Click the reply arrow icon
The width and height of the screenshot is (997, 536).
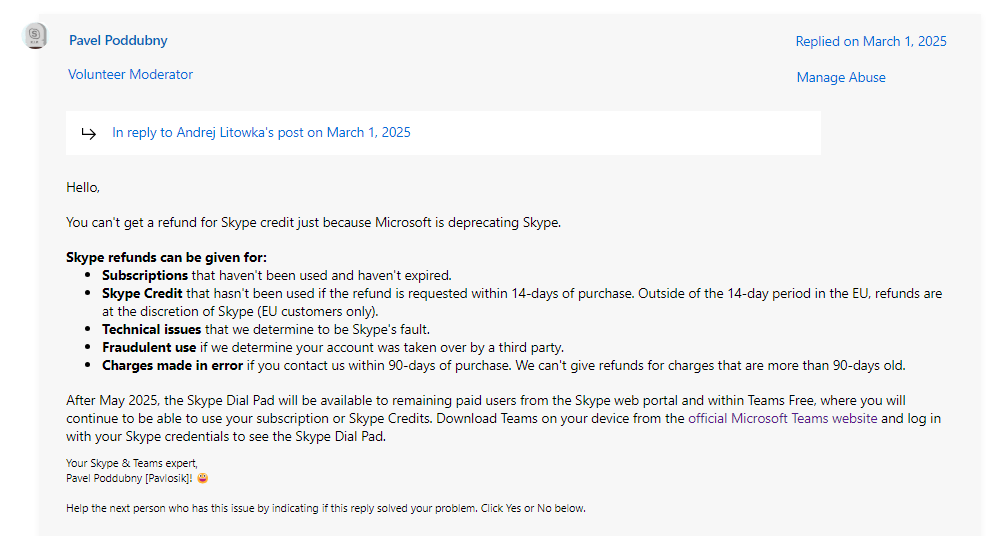click(88, 133)
